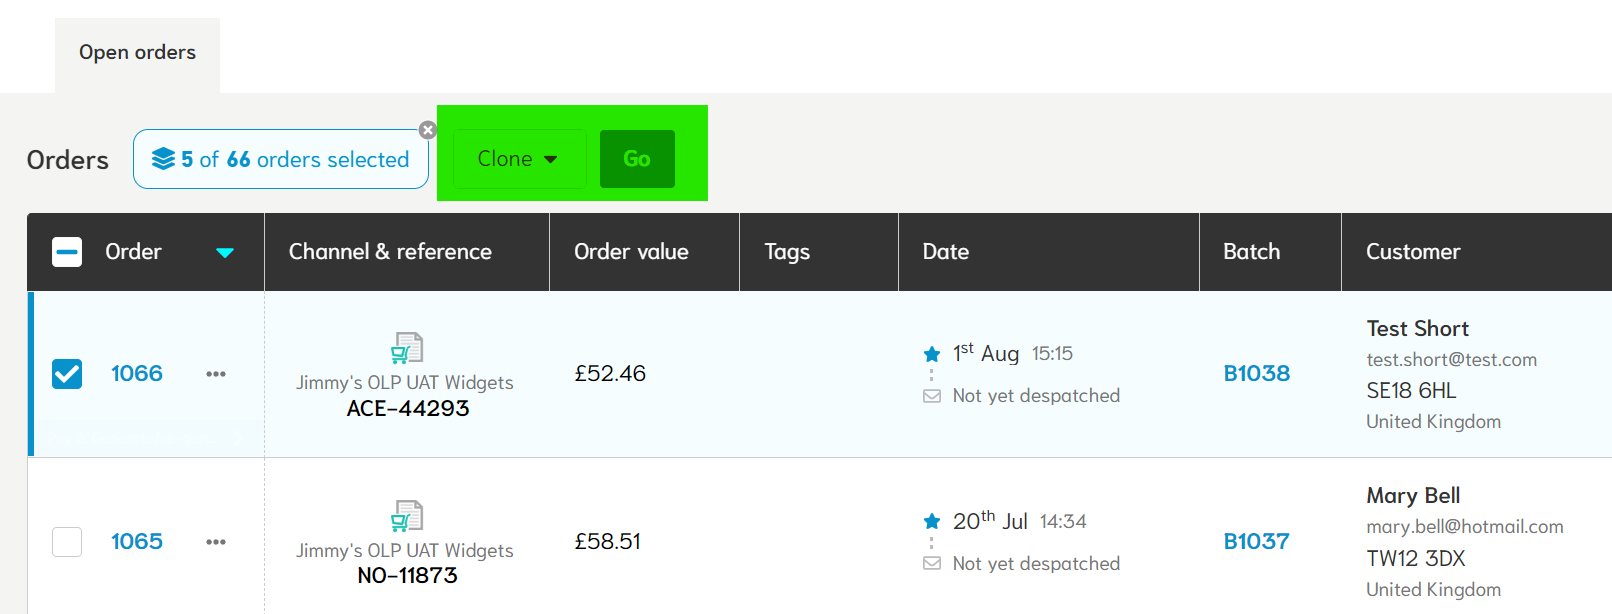1612x614 pixels.
Task: Toggle the select-all checkbox in table header
Action: (67, 252)
